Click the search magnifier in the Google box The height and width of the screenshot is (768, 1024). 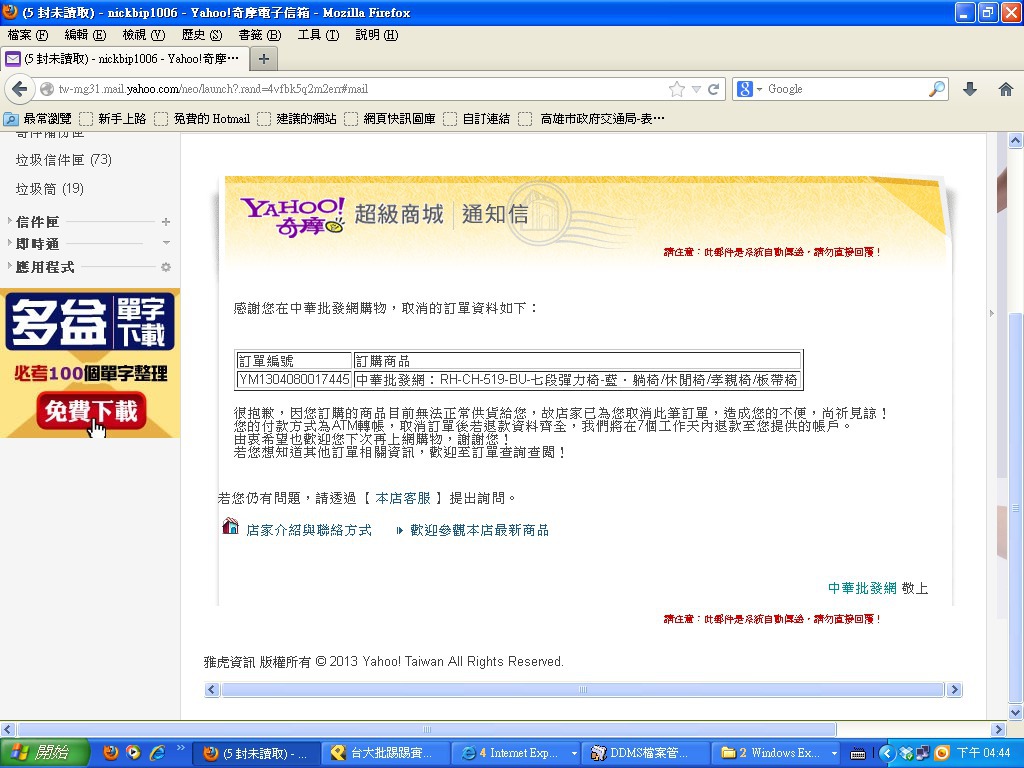coord(937,89)
